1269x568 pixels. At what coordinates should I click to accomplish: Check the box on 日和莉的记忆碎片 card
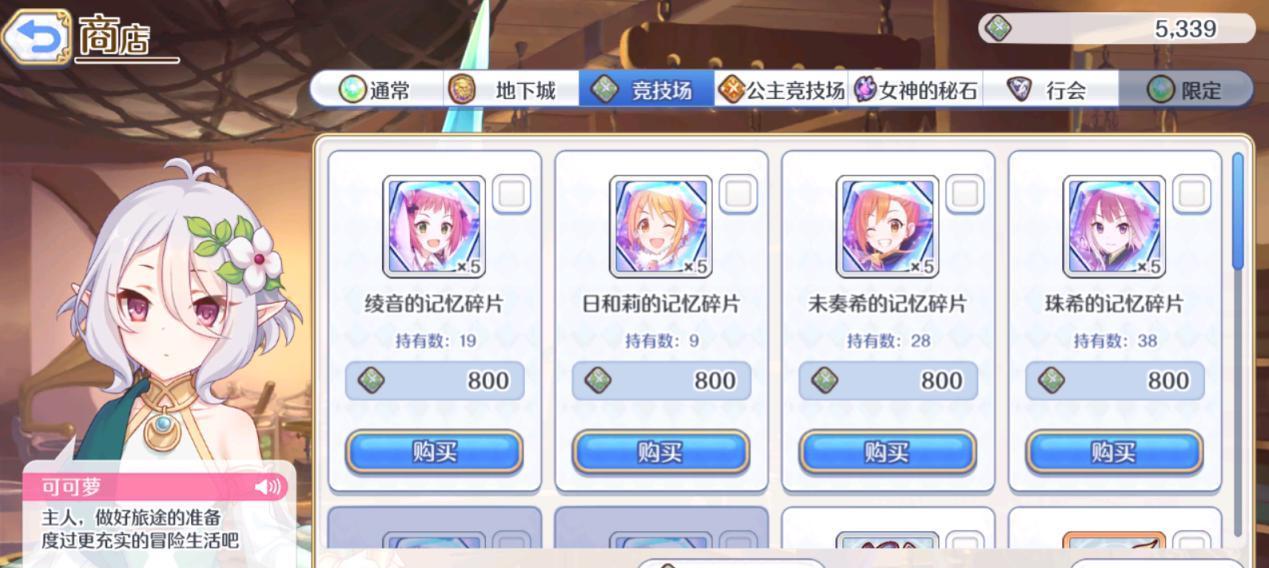739,194
